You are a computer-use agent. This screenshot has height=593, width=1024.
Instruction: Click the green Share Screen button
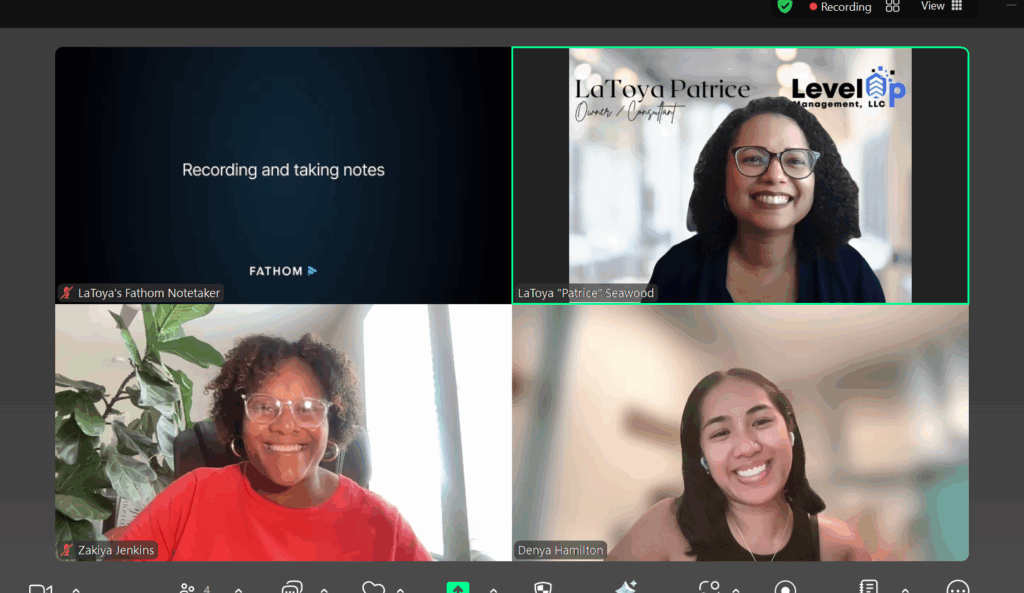point(457,588)
